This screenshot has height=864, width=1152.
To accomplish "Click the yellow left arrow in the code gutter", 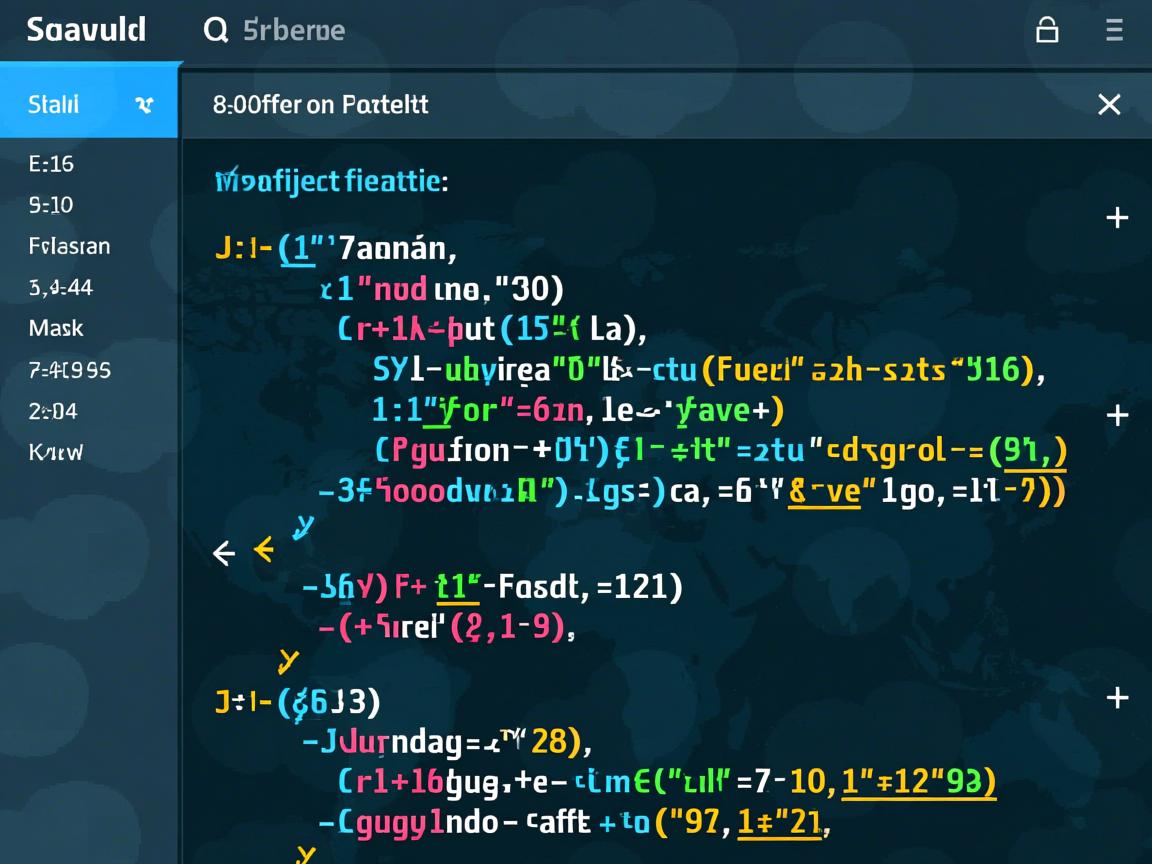I will coord(263,549).
